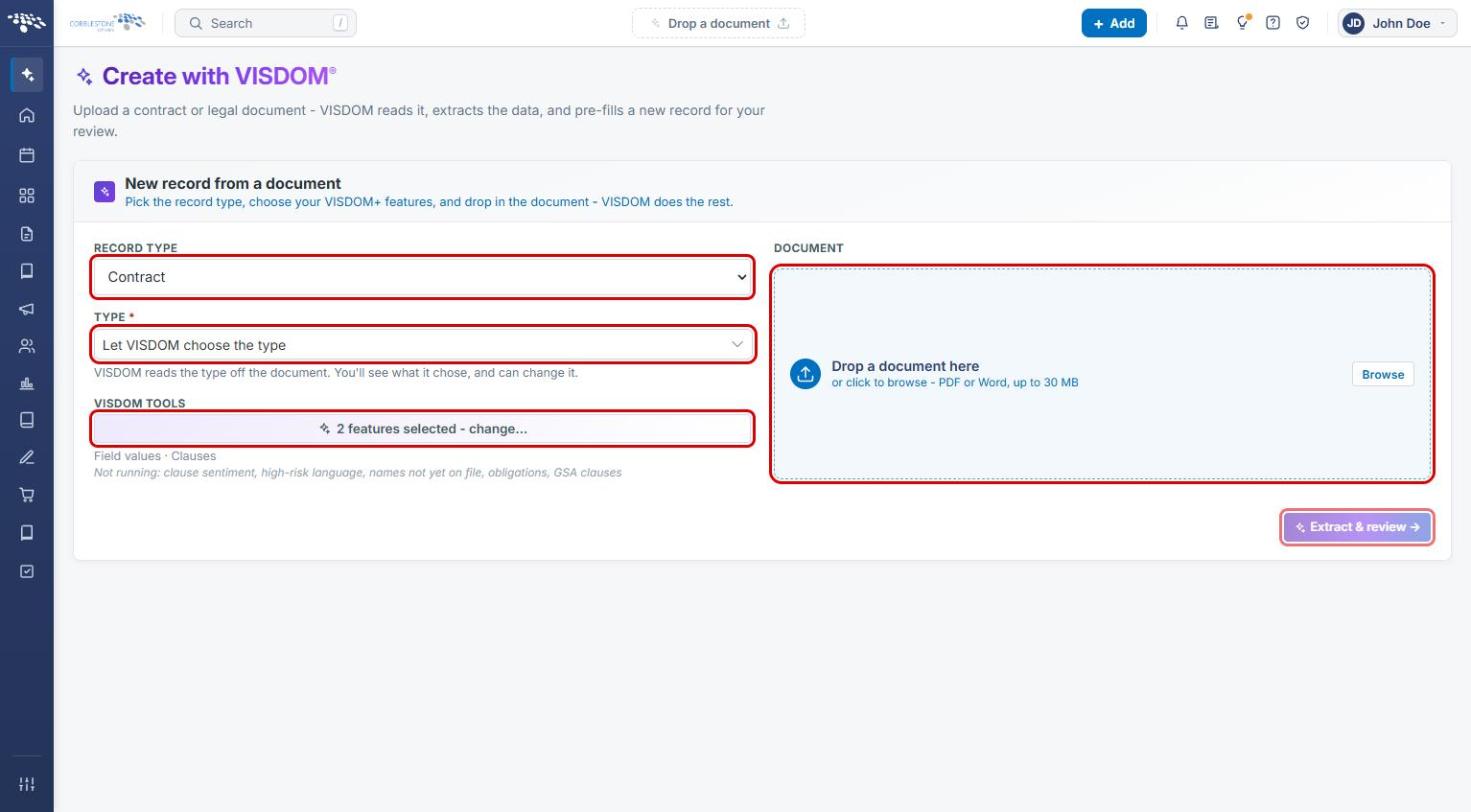Open the calendar icon in sidebar
Image resolution: width=1471 pixels, height=812 pixels.
27,155
